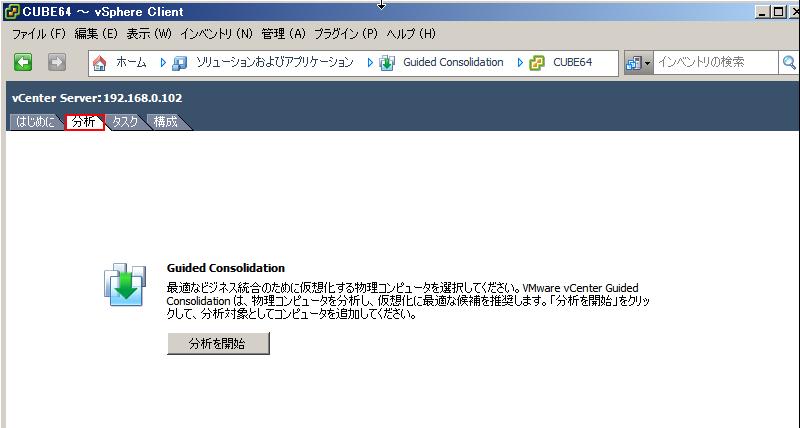Viewport: 800px width, 428px height.
Task: Open the インベントリ (N) menu
Action: pyautogui.click(x=216, y=34)
